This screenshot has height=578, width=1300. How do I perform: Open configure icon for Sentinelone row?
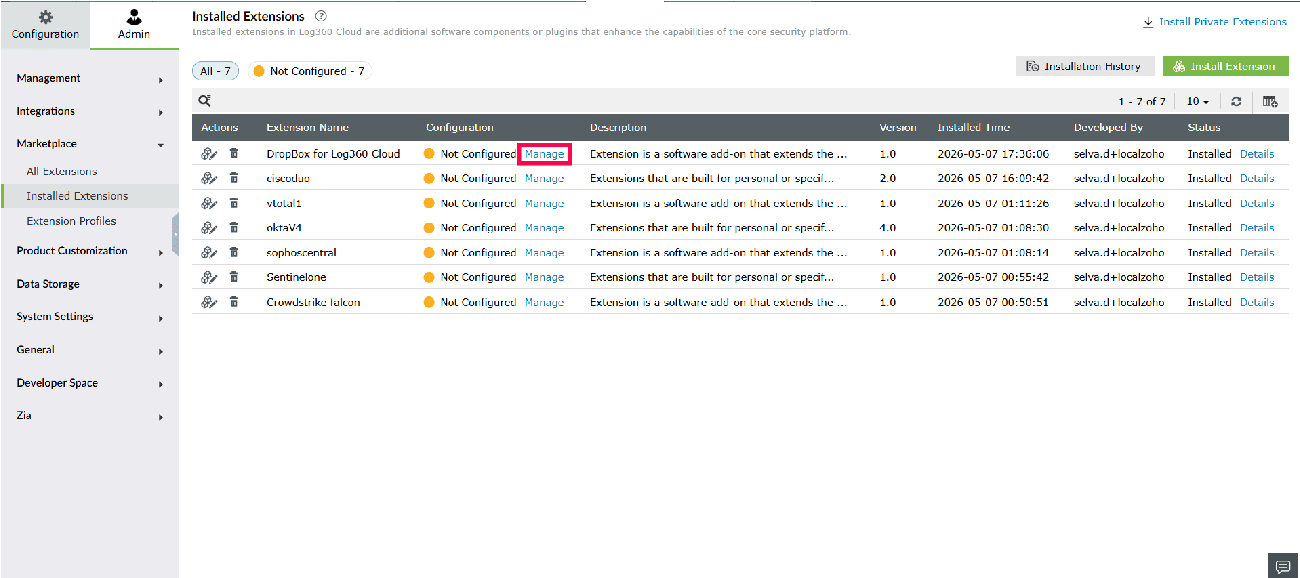(209, 277)
